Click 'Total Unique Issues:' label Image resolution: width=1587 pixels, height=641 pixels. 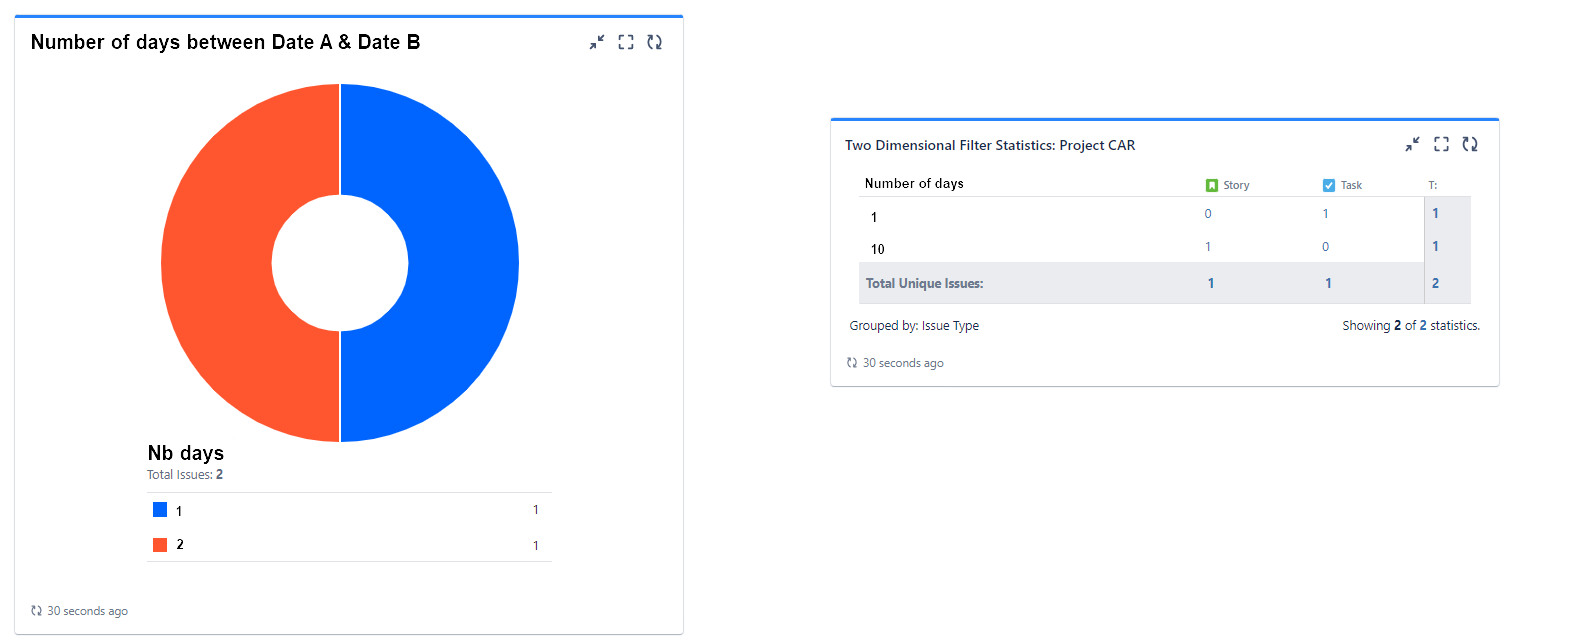point(925,284)
